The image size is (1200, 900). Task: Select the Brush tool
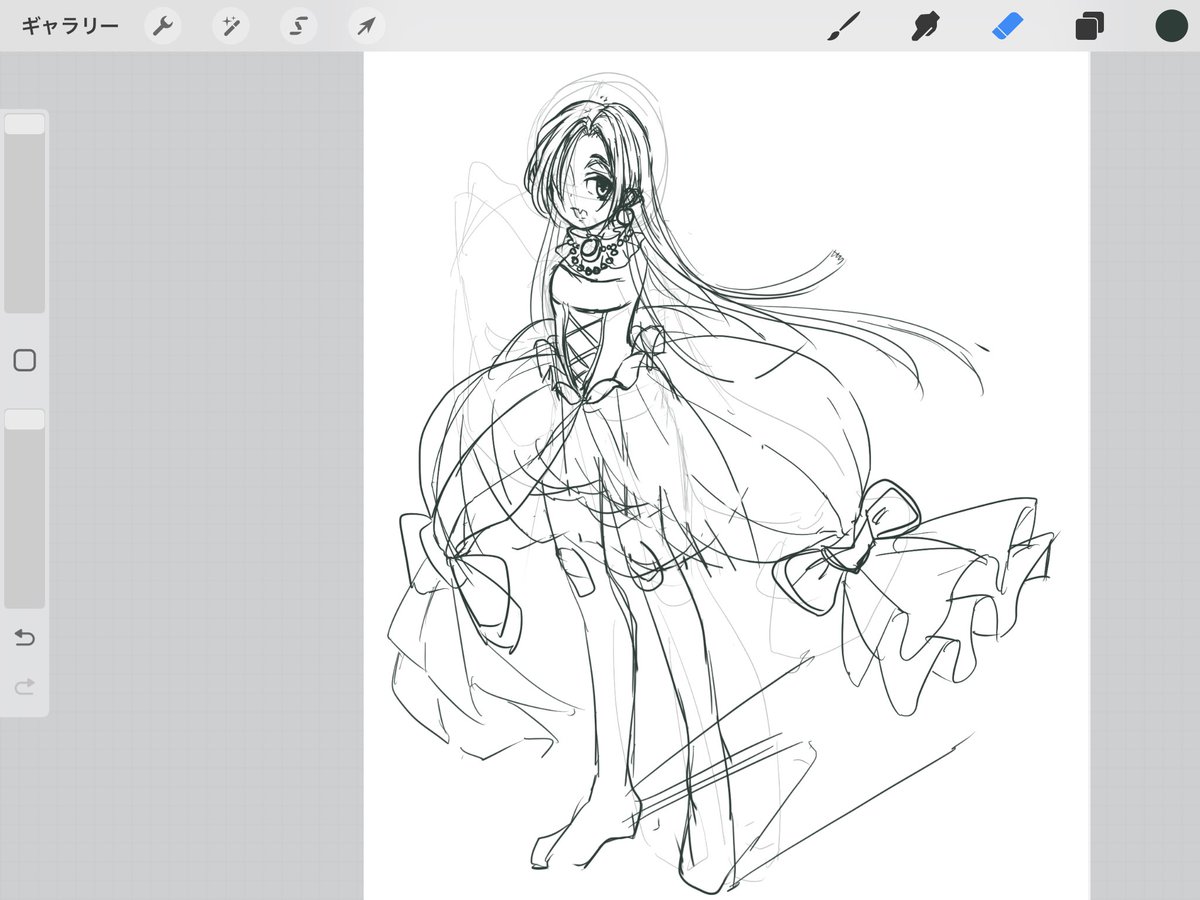click(x=843, y=26)
